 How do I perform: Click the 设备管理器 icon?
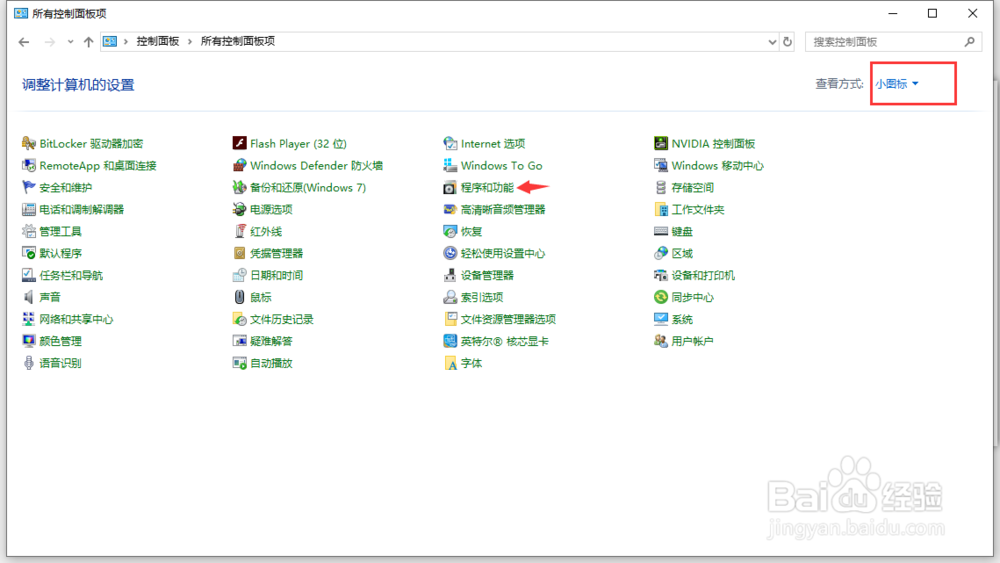(450, 275)
